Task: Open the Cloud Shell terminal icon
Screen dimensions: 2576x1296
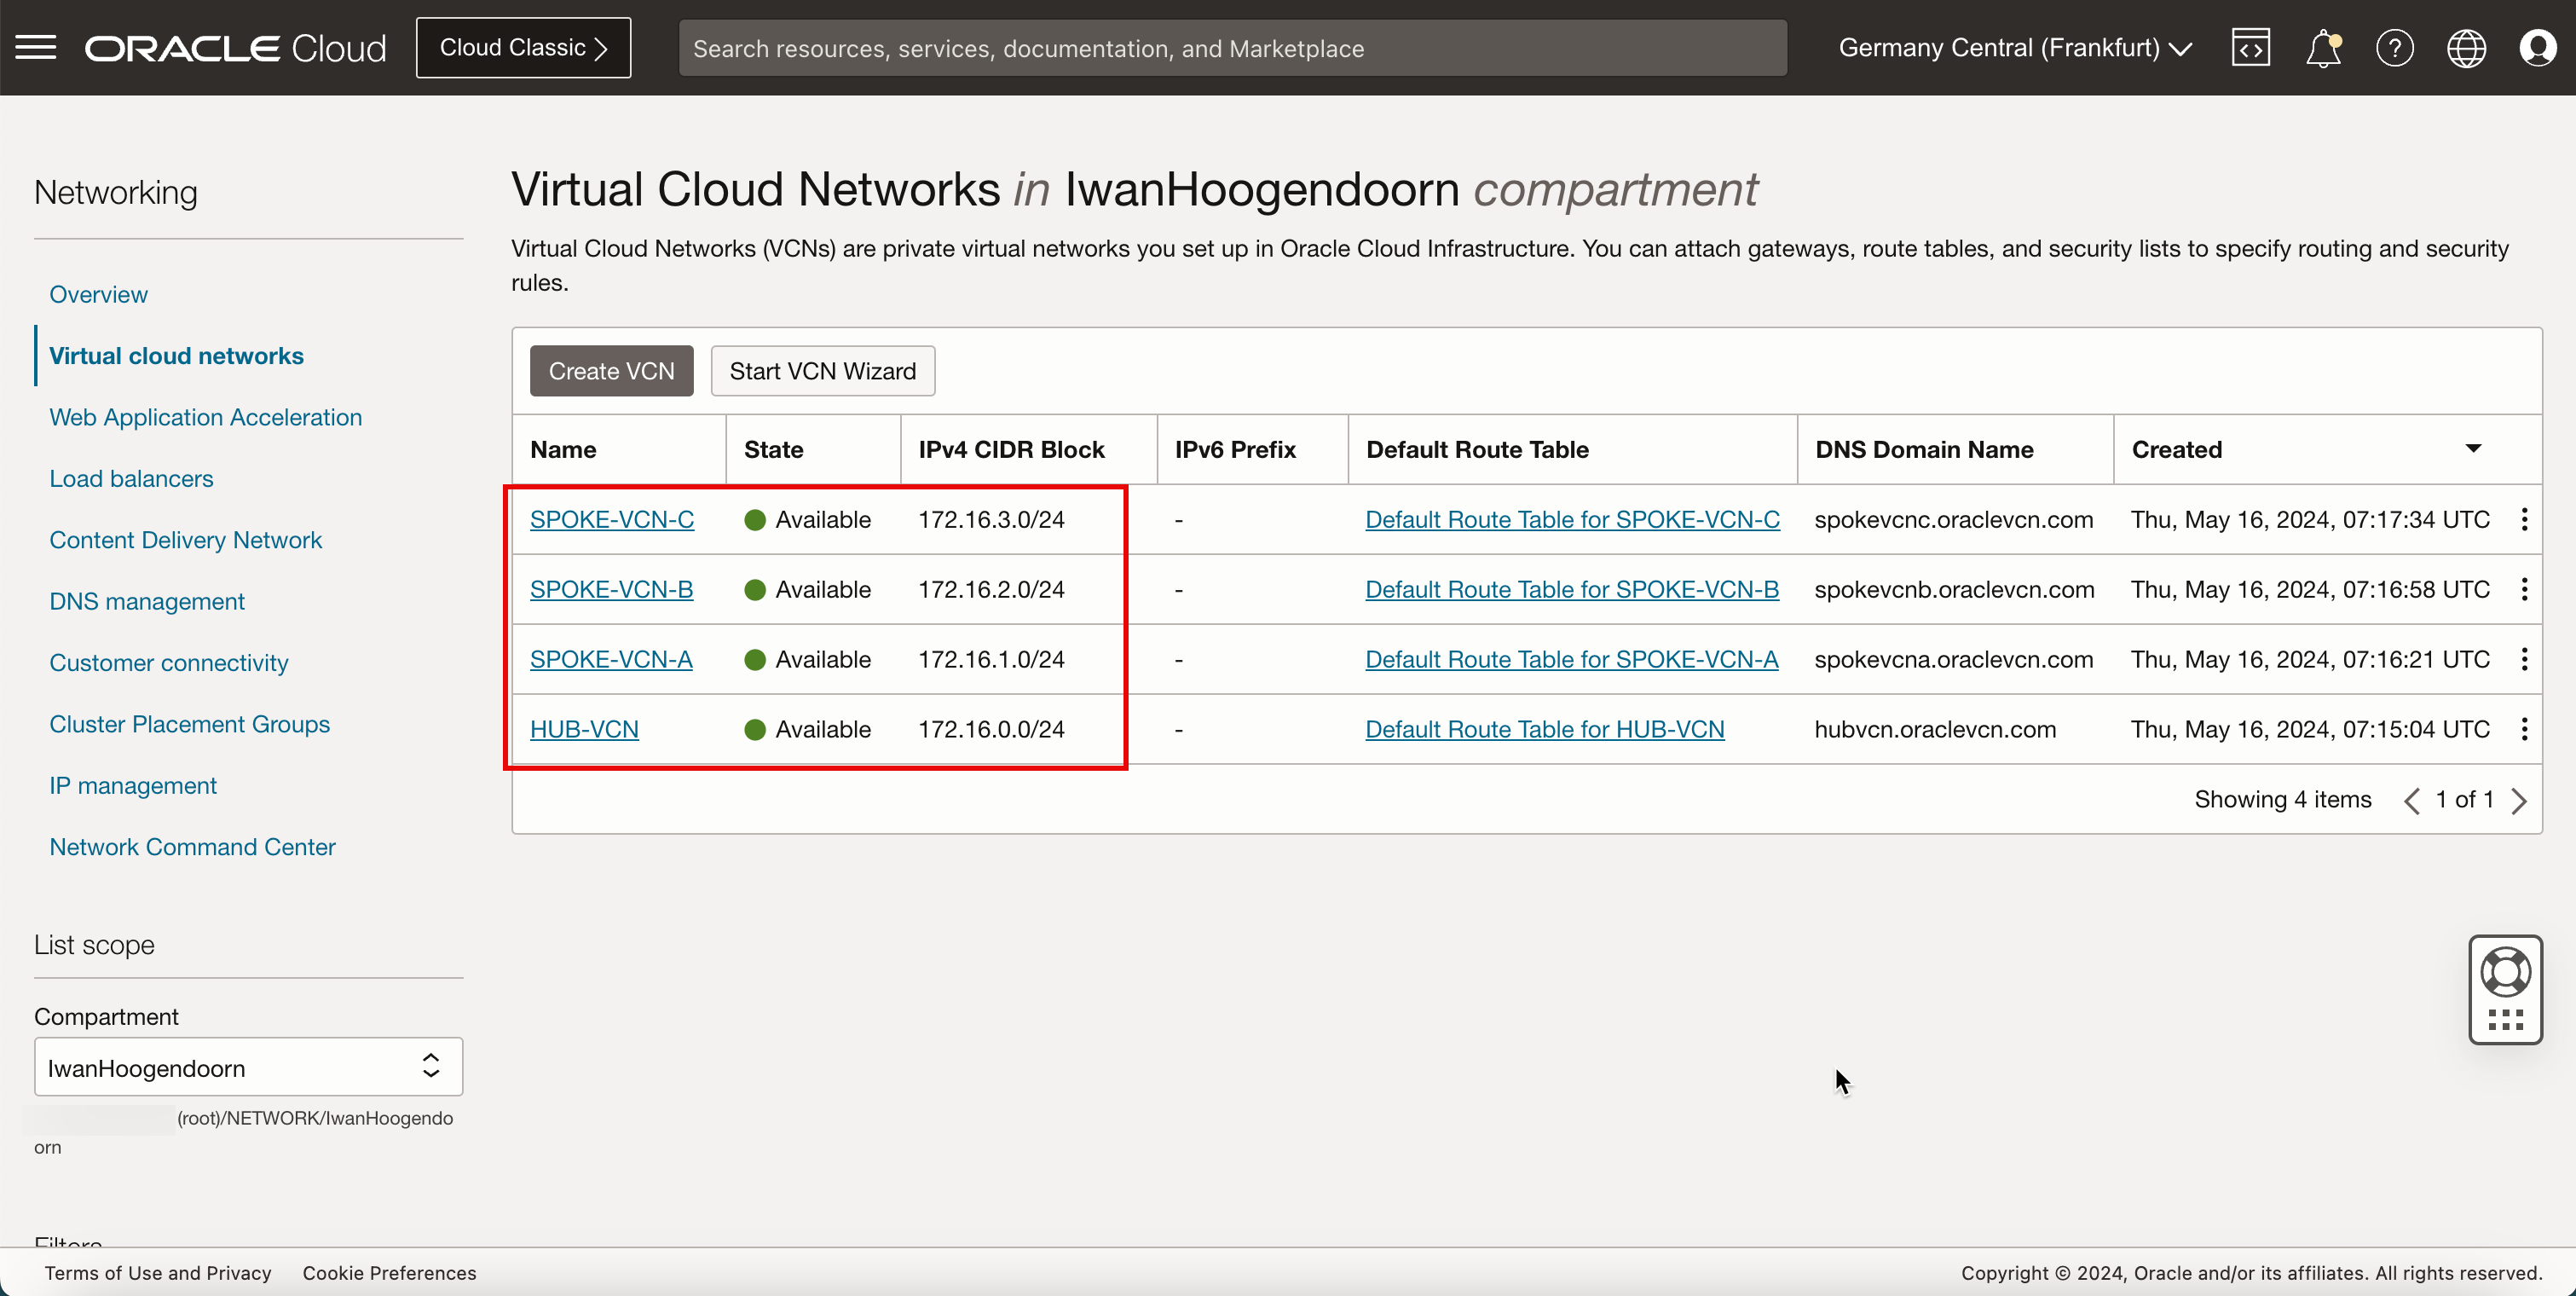Action: (x=2250, y=48)
